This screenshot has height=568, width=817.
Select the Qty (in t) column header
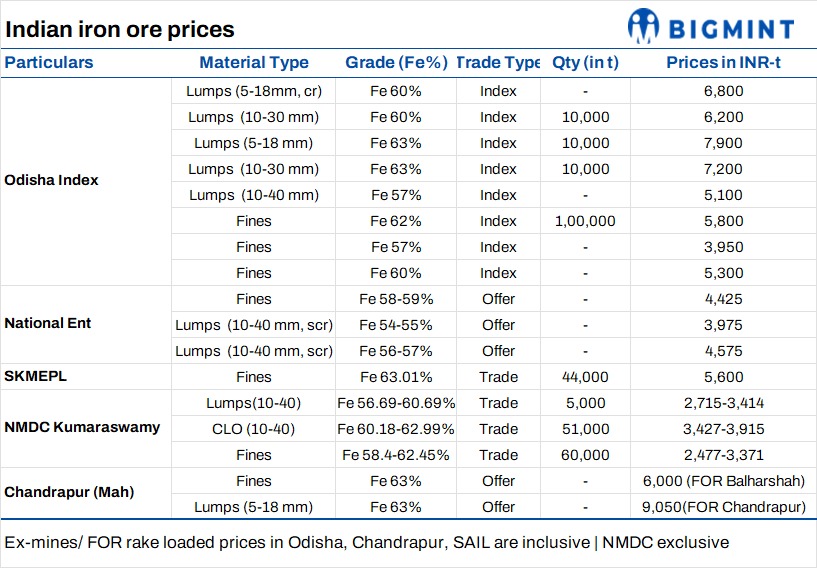[x=585, y=62]
